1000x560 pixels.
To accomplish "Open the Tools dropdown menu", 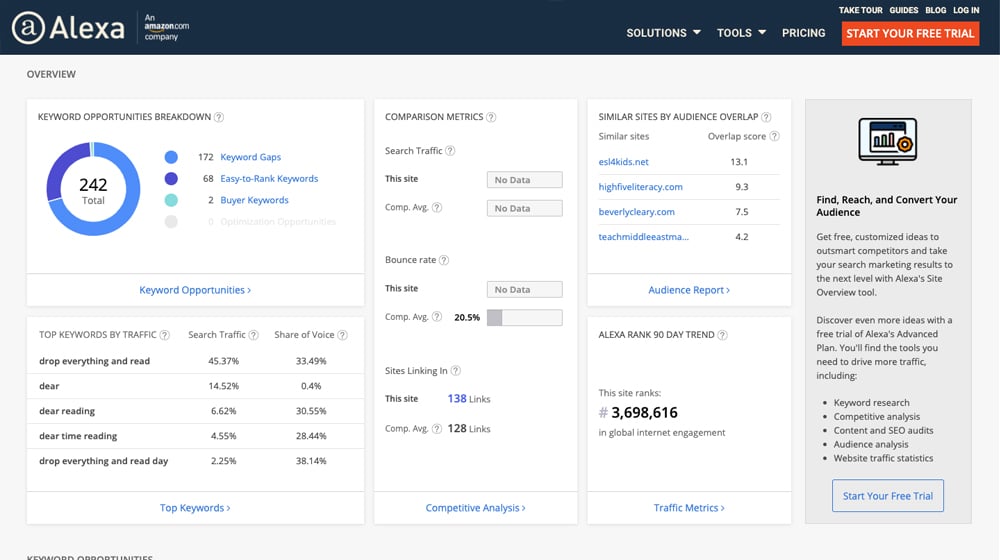I will pos(741,33).
